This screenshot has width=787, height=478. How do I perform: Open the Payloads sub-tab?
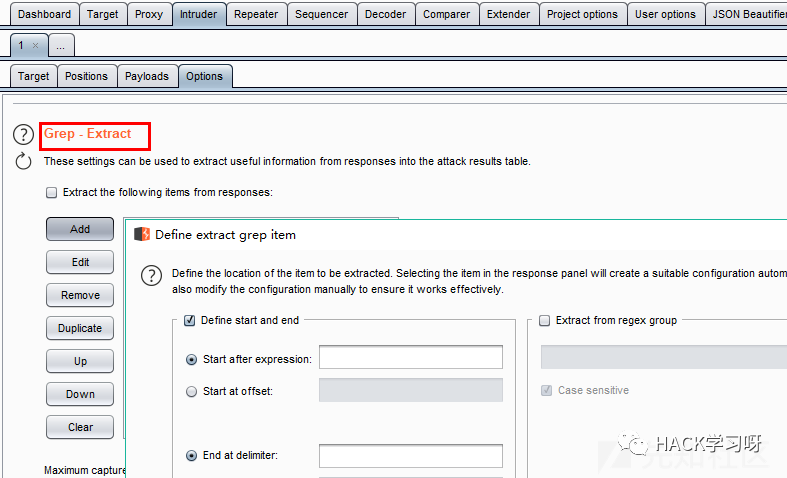[147, 76]
